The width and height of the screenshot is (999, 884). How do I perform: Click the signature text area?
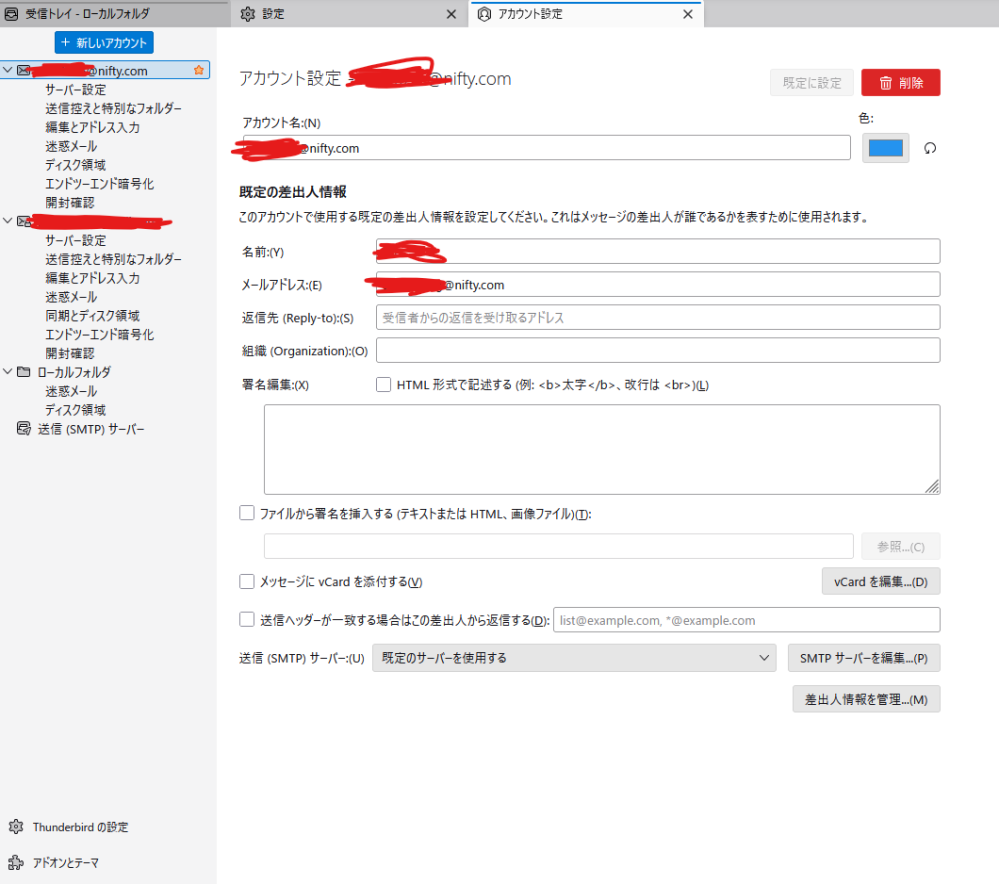[602, 449]
